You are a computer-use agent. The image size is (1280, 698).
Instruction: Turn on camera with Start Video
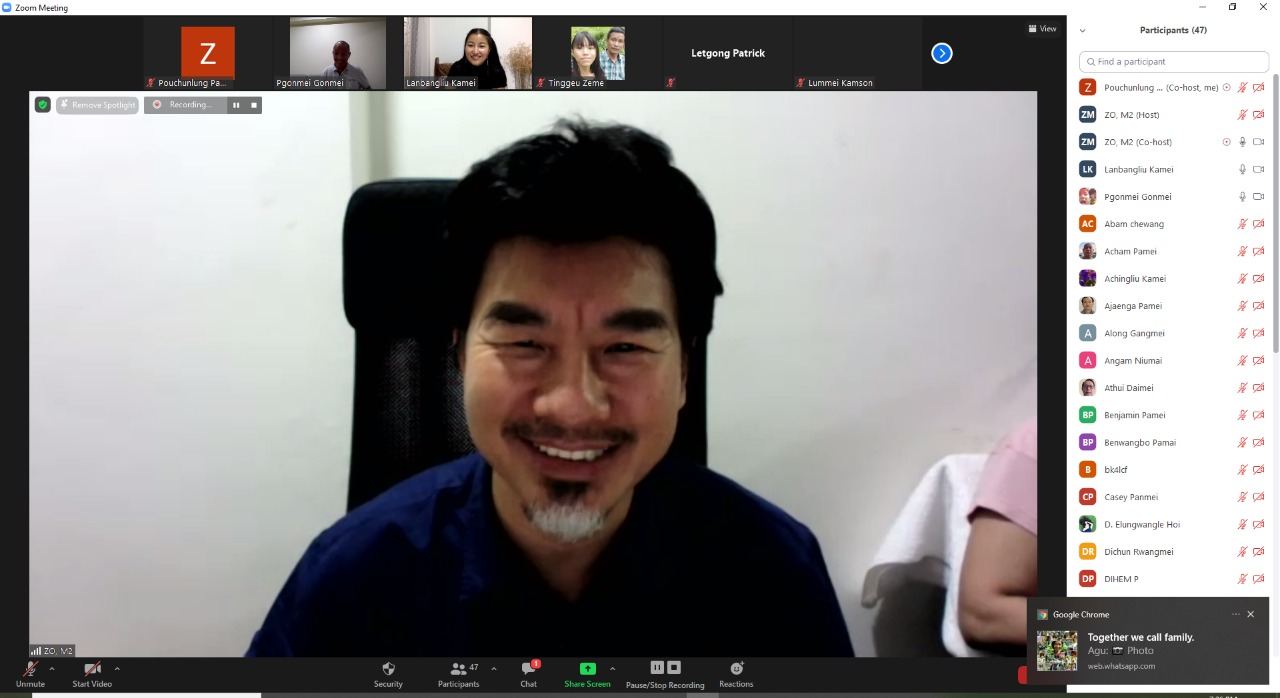92,669
